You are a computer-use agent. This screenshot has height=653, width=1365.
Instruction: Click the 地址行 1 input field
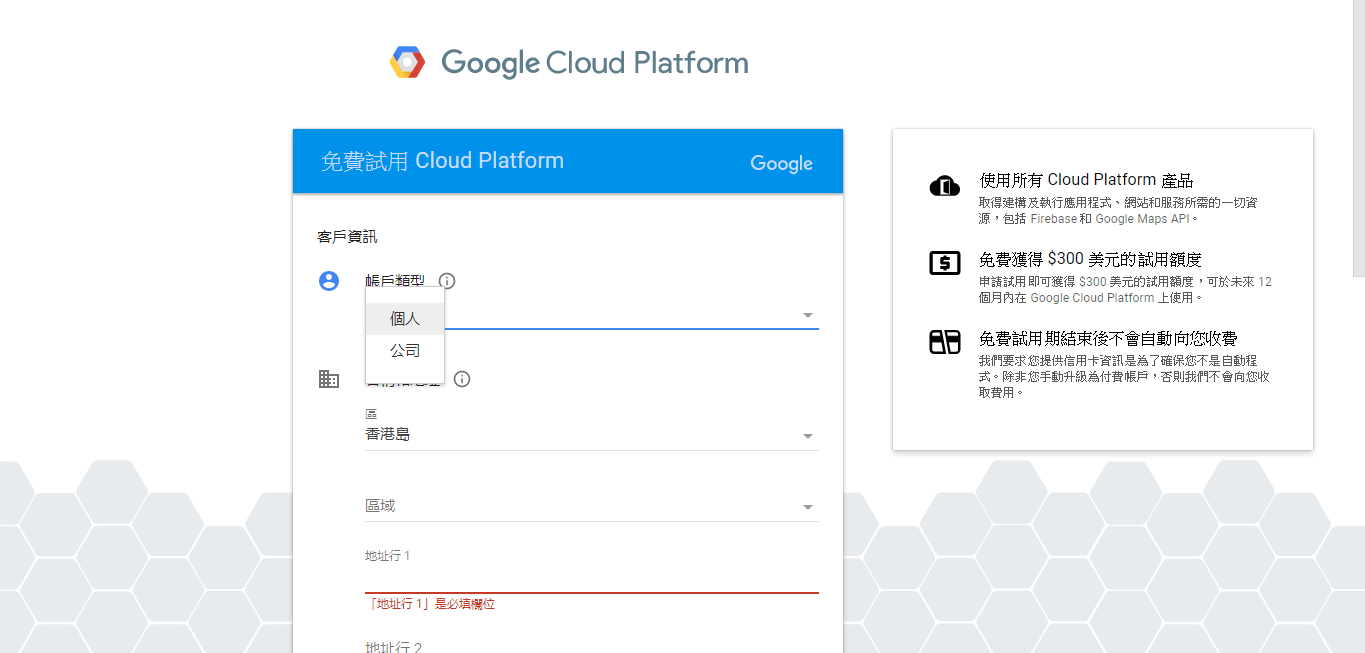(x=592, y=578)
